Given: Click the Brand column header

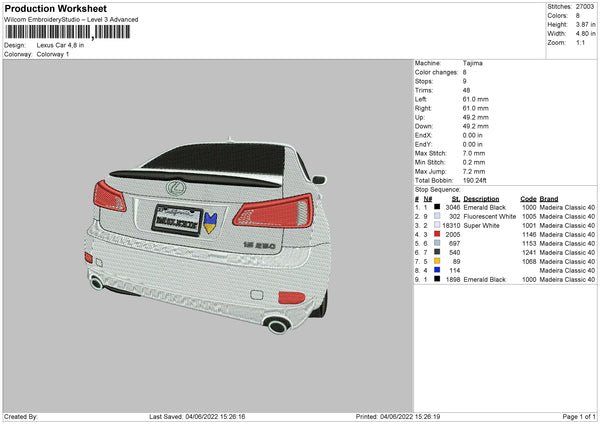Looking at the screenshot, I should [x=549, y=199].
